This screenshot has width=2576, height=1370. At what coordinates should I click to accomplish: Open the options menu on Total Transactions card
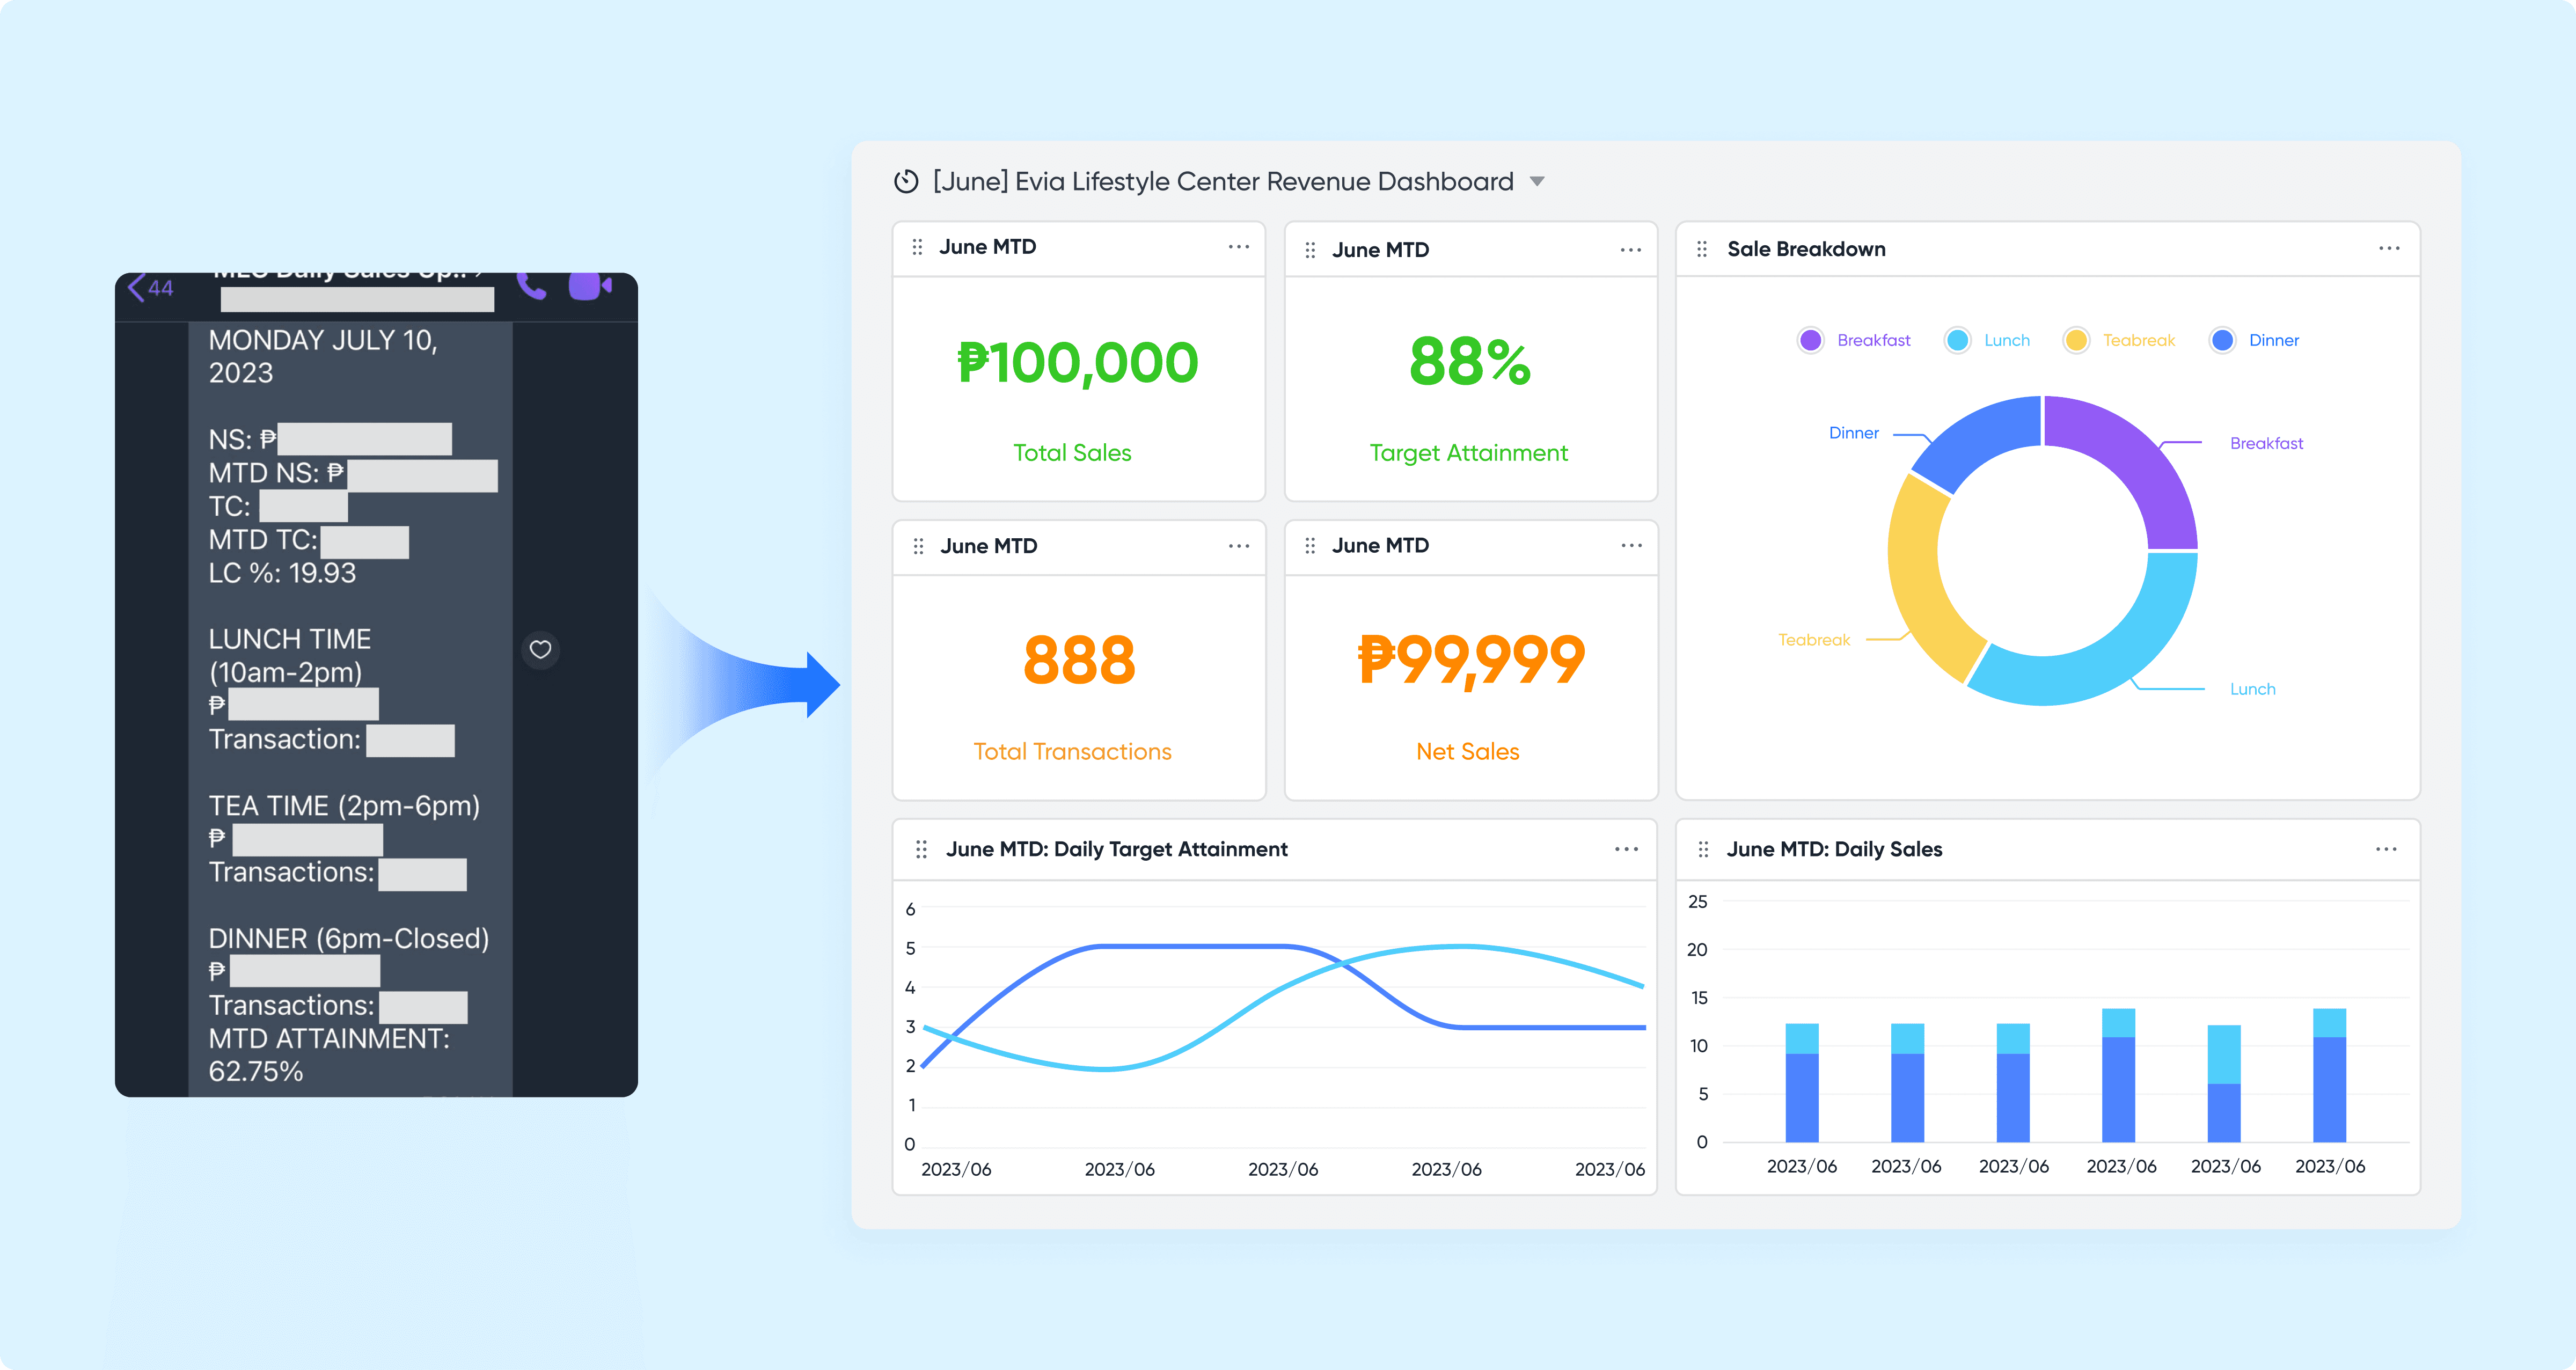point(1239,545)
